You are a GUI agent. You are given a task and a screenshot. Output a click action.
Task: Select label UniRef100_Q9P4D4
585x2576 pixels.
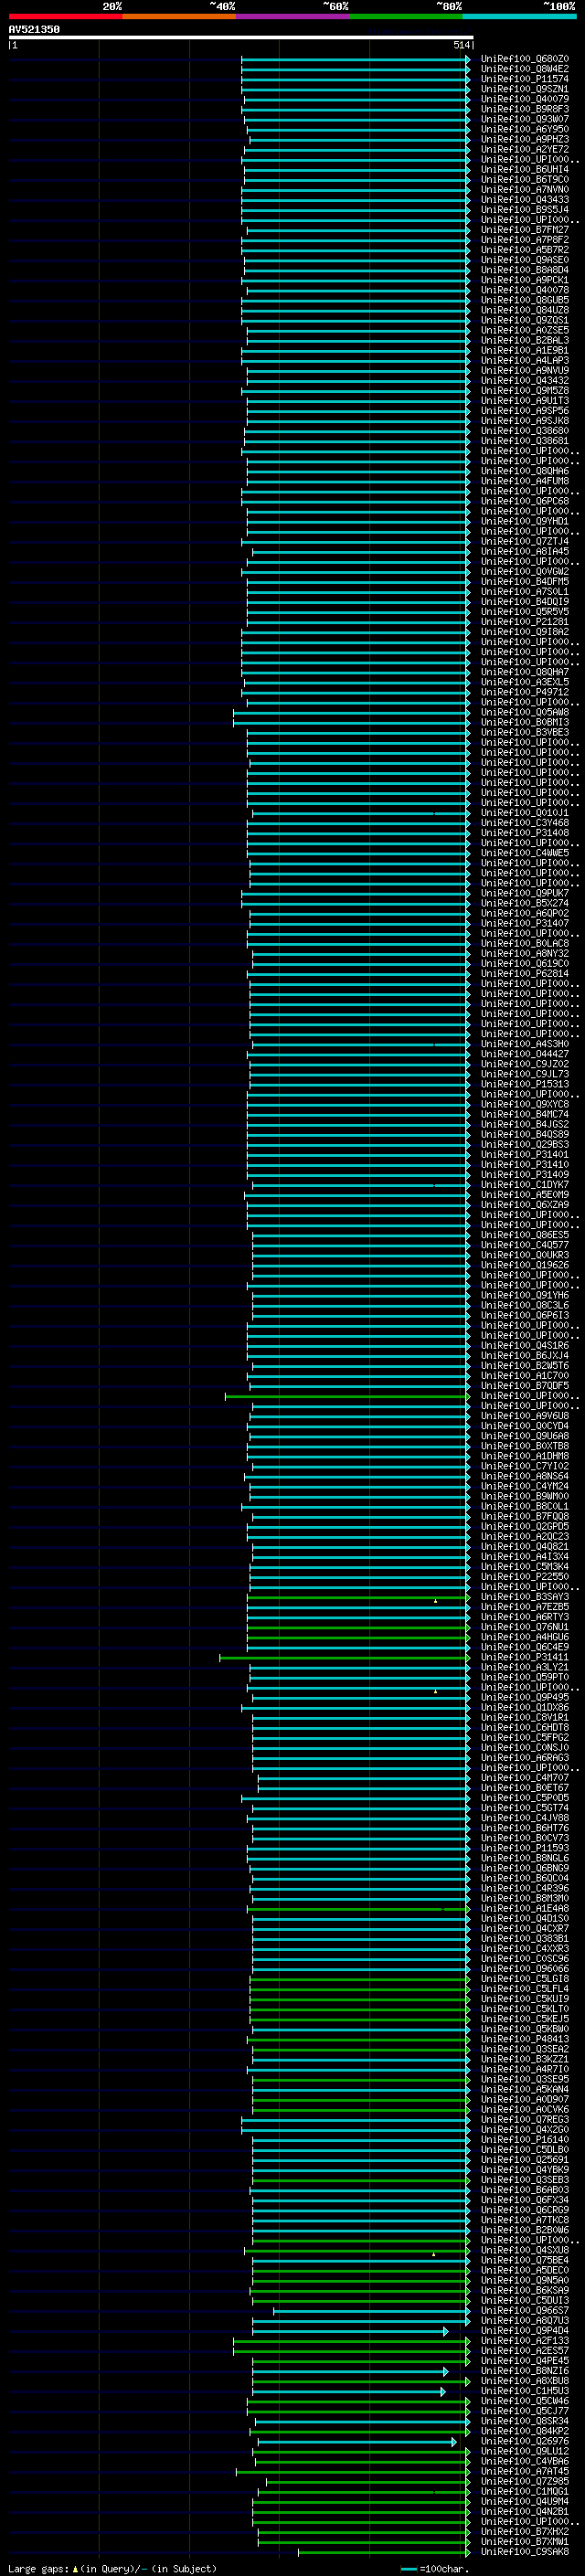[x=525, y=2330]
